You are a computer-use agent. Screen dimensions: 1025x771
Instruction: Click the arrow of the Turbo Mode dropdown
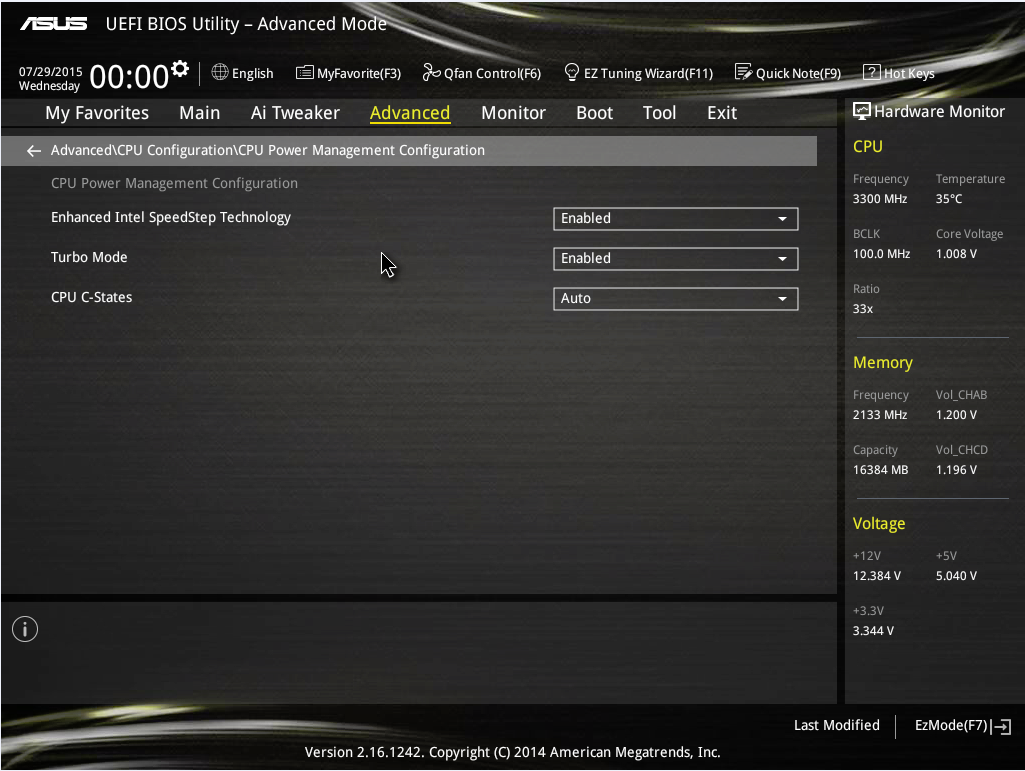(782, 259)
